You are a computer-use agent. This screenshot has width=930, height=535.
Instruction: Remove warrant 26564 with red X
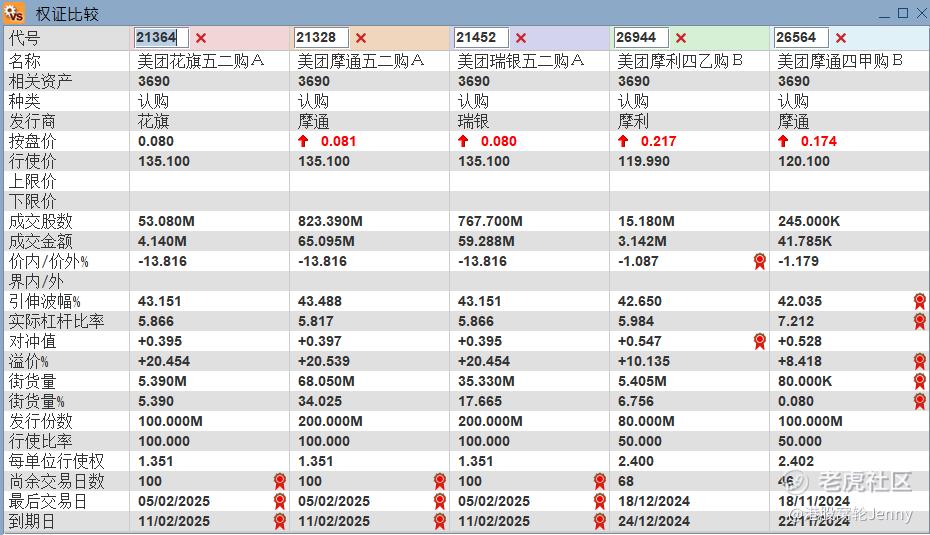click(840, 38)
